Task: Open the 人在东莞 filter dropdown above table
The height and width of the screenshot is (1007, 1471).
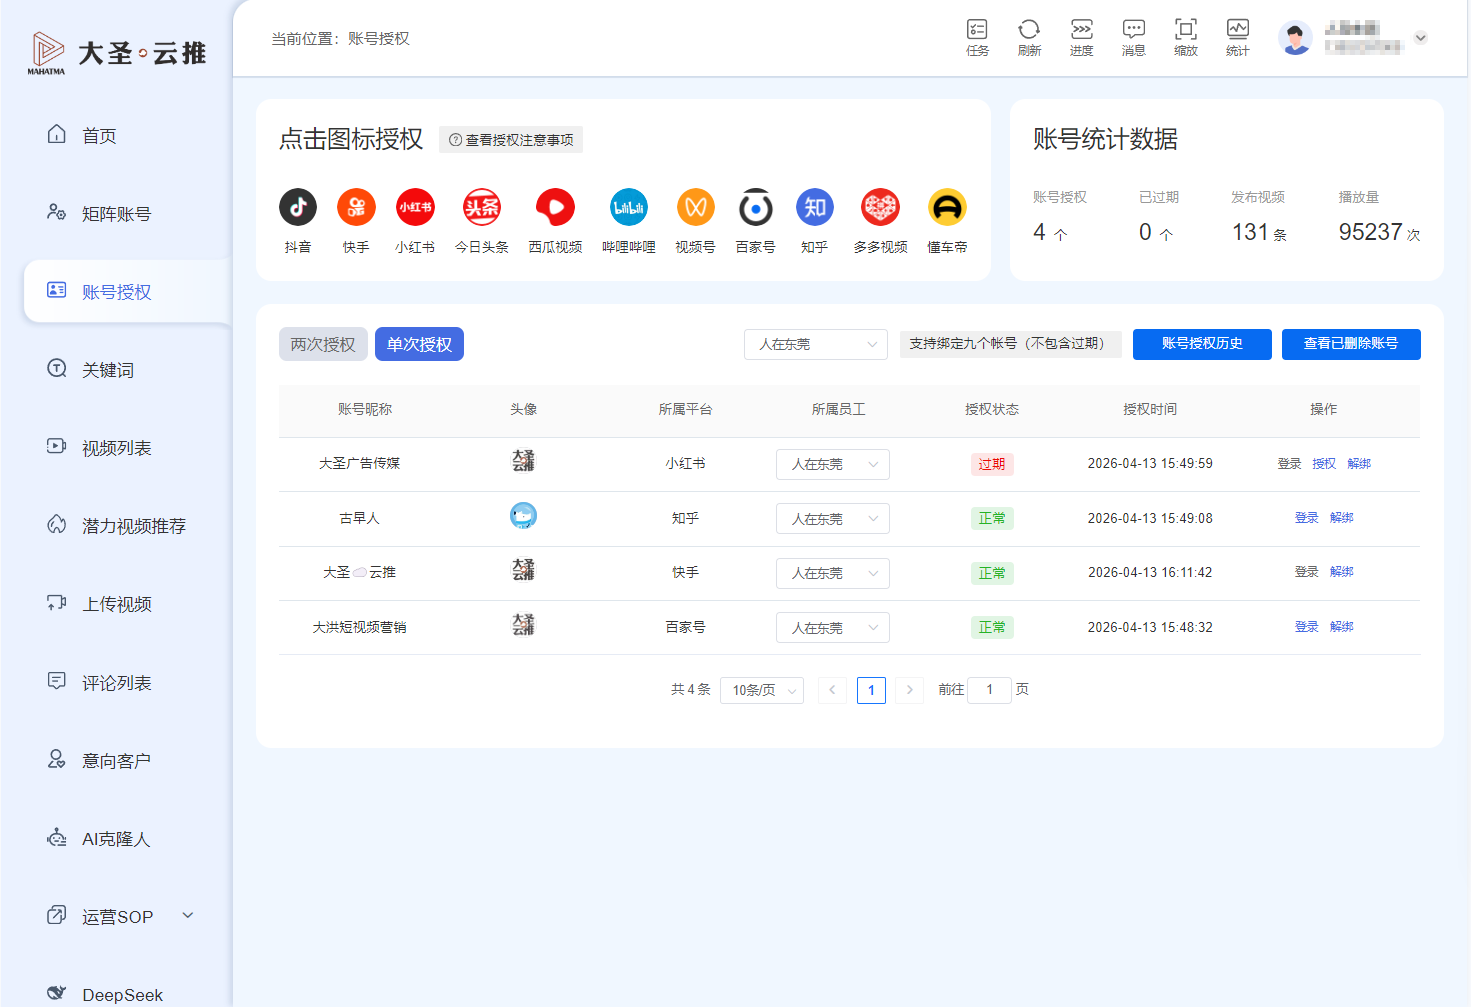Action: (x=816, y=344)
